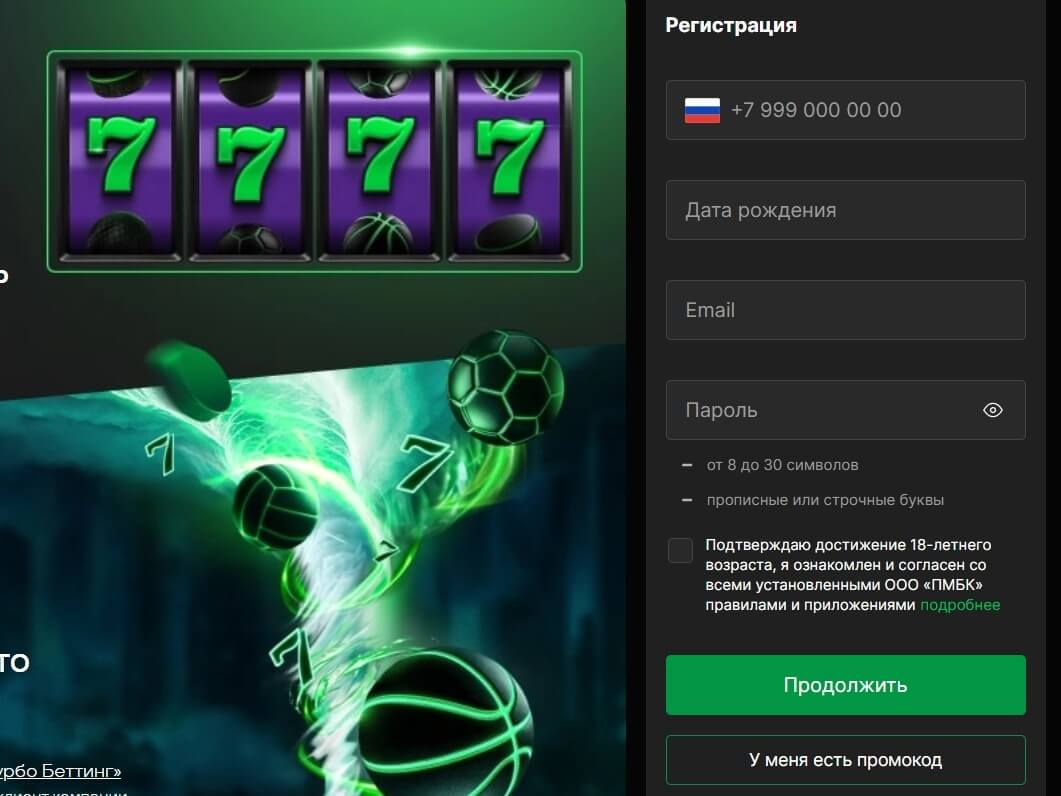Click the Продолжить button
Viewport: 1061px width, 796px height.
point(845,685)
